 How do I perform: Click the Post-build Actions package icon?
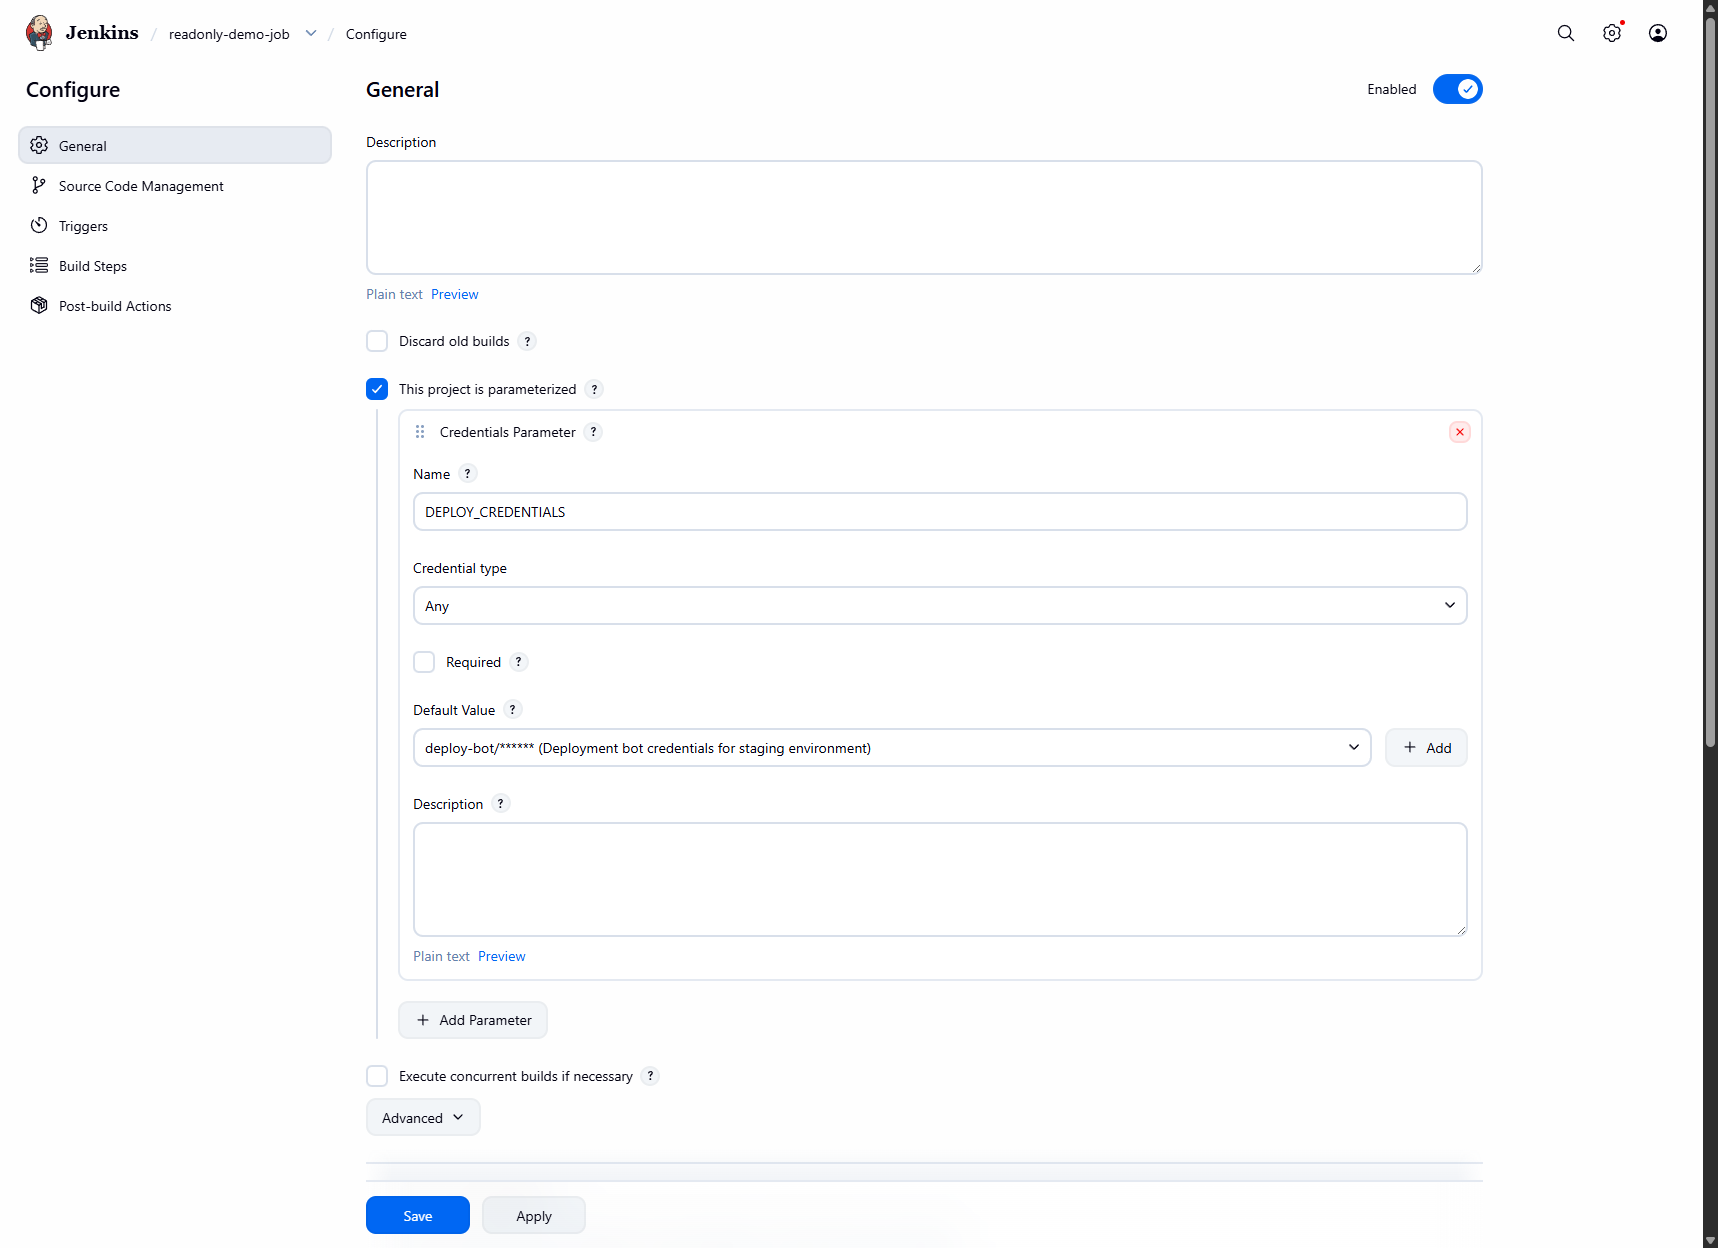pyautogui.click(x=39, y=305)
